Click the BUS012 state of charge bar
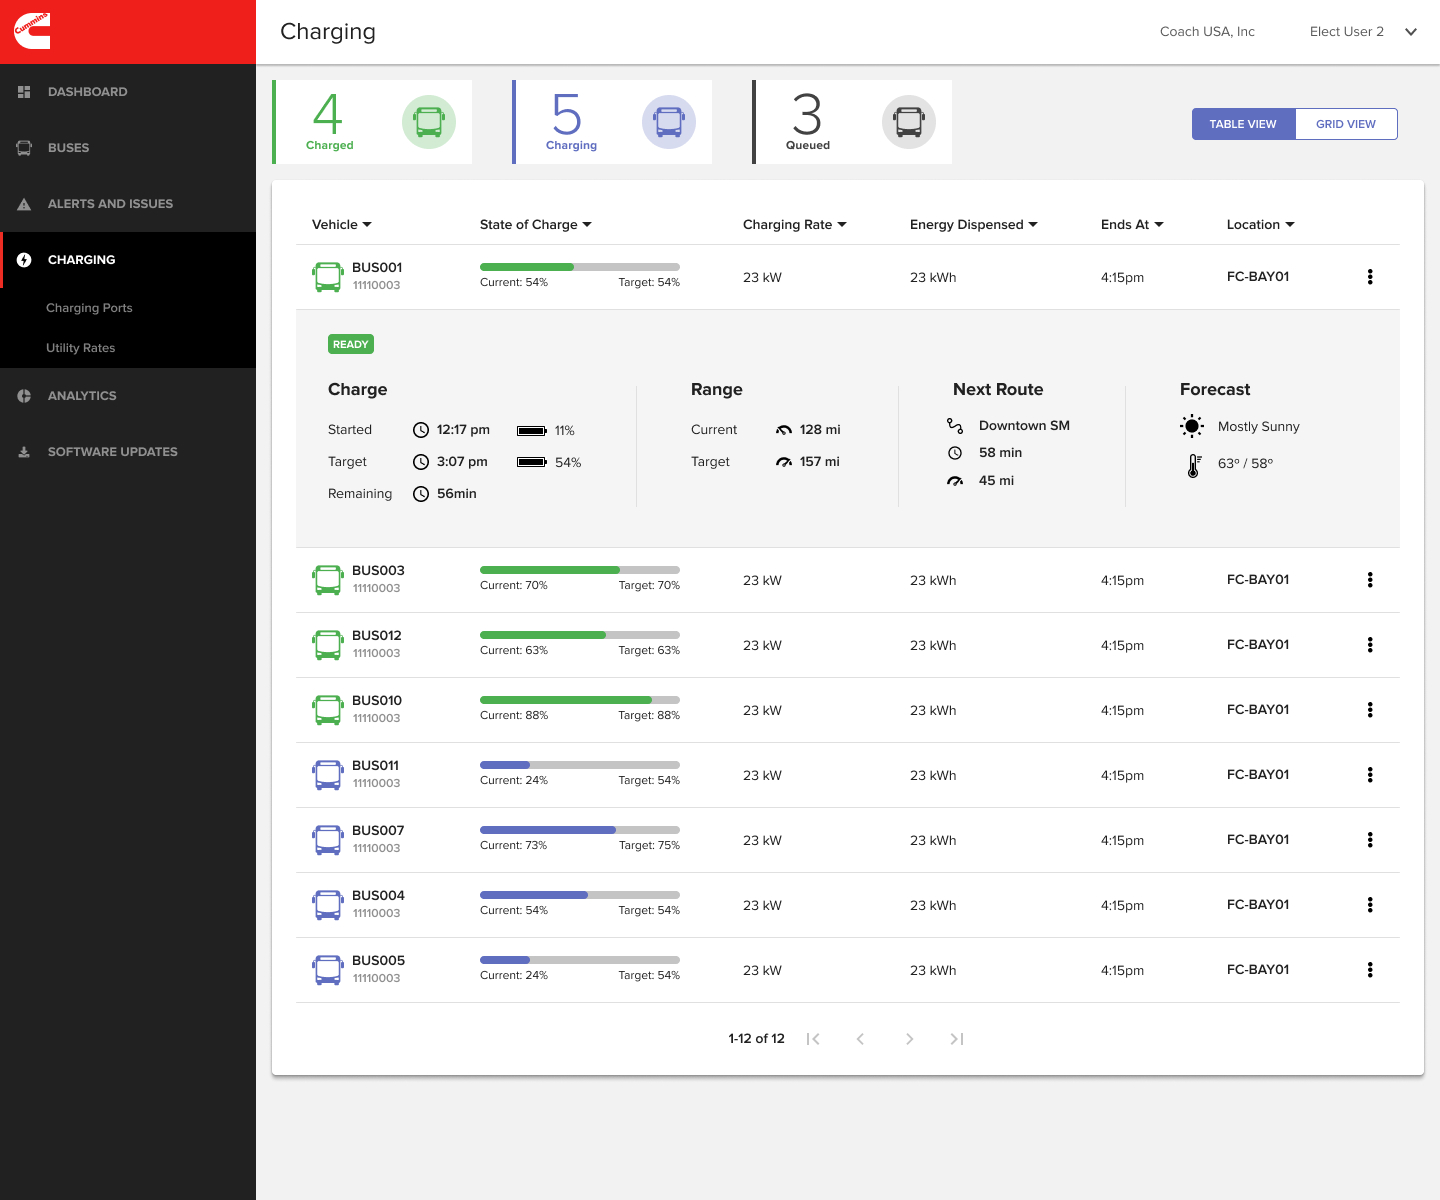Screen dimensions: 1440x1200 580,635
